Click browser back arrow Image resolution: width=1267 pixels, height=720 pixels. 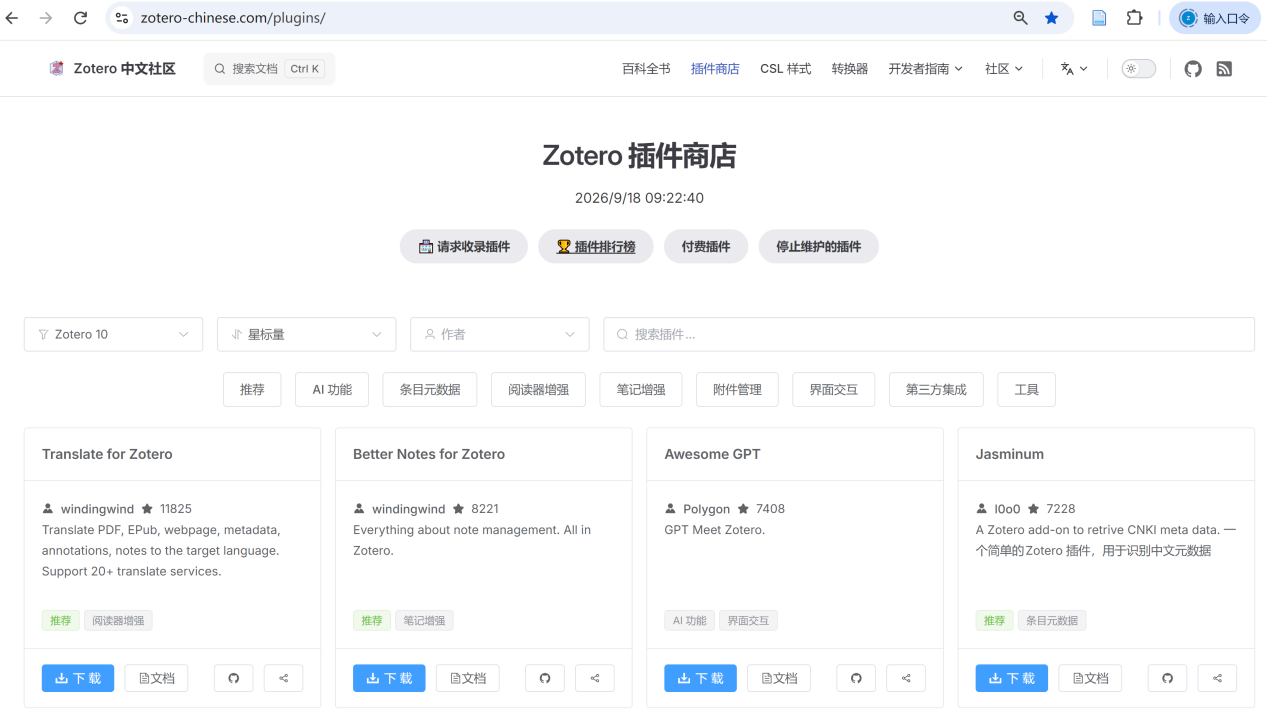coord(13,18)
